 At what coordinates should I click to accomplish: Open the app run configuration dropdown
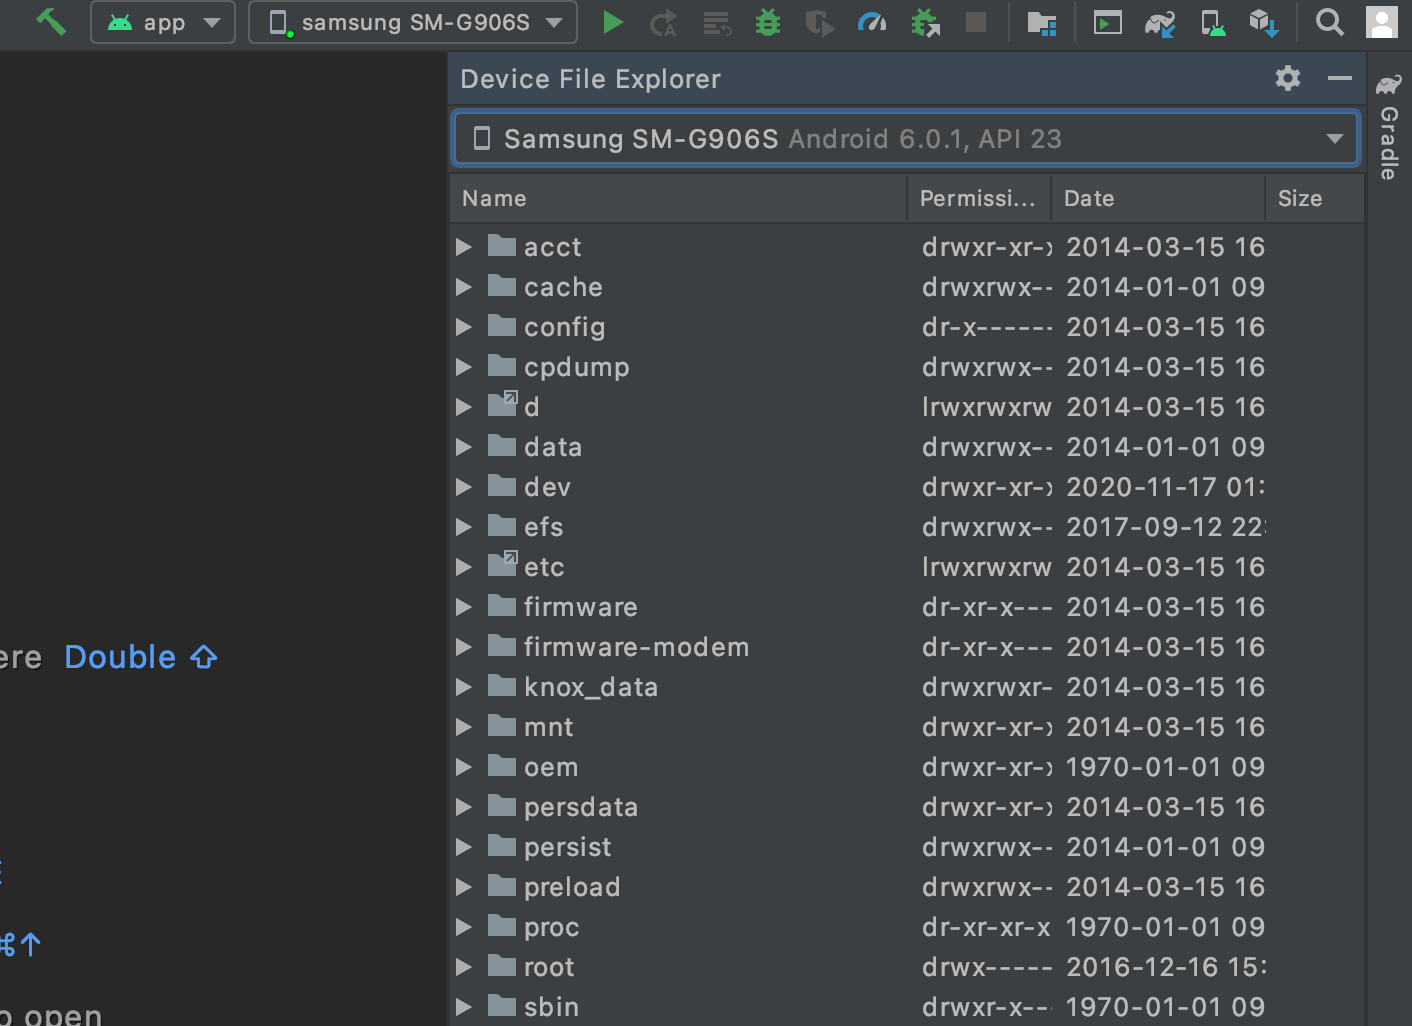[163, 22]
